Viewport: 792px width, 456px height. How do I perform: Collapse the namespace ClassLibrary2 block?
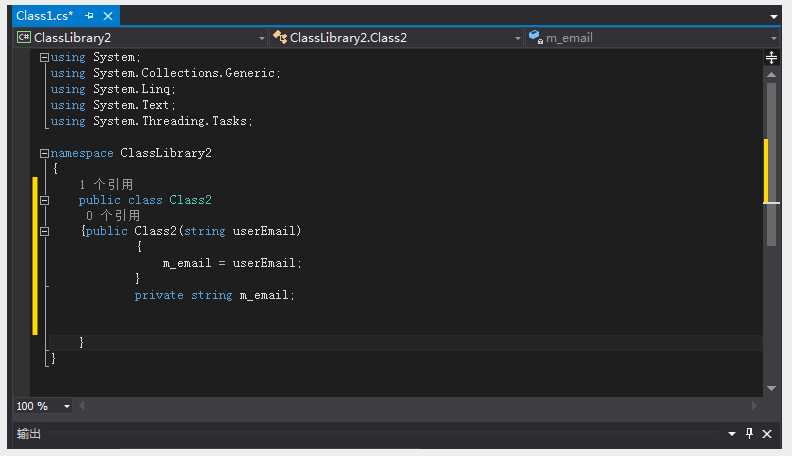[x=44, y=154]
